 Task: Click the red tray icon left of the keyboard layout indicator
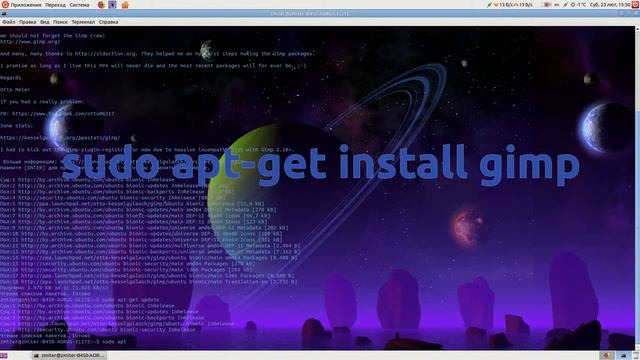click(x=547, y=5)
